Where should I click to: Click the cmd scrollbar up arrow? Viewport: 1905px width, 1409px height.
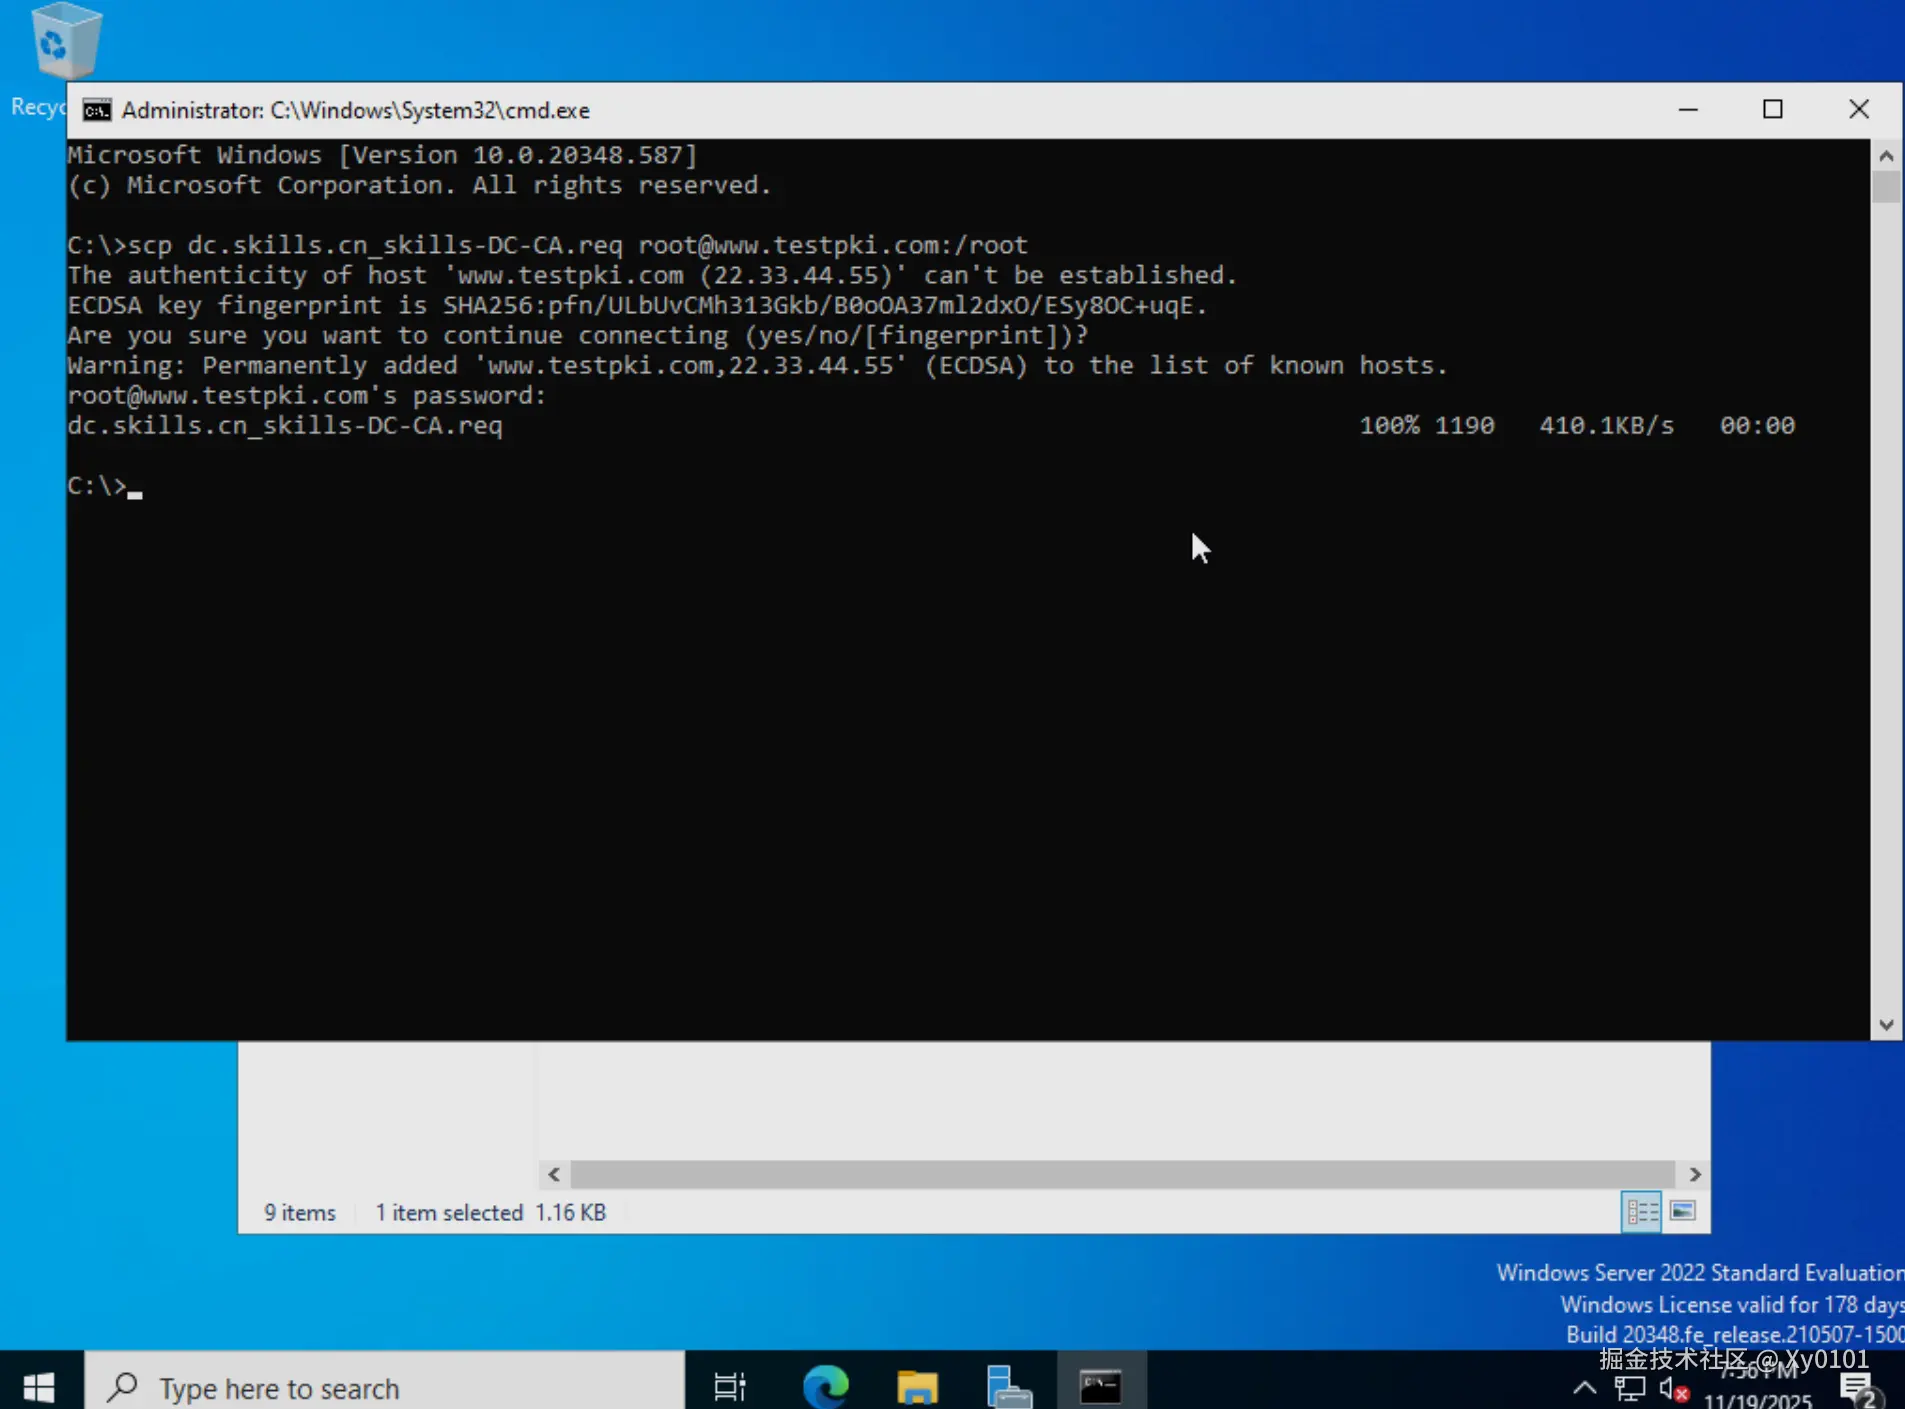(1886, 155)
